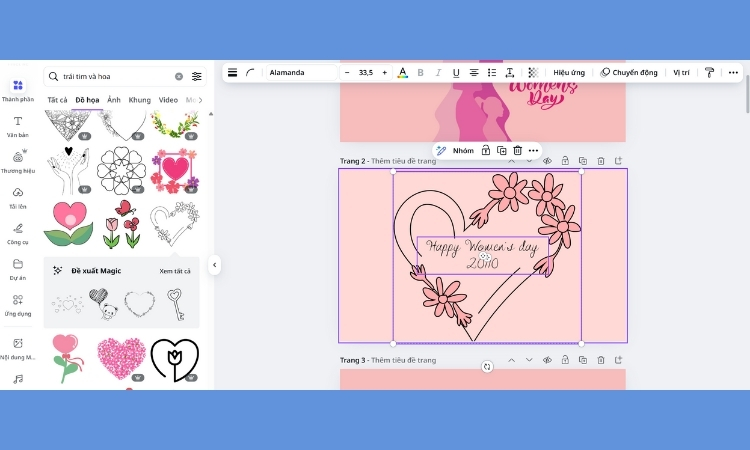
Task: Collapse the side panel with arrow handle
Action: point(214,265)
